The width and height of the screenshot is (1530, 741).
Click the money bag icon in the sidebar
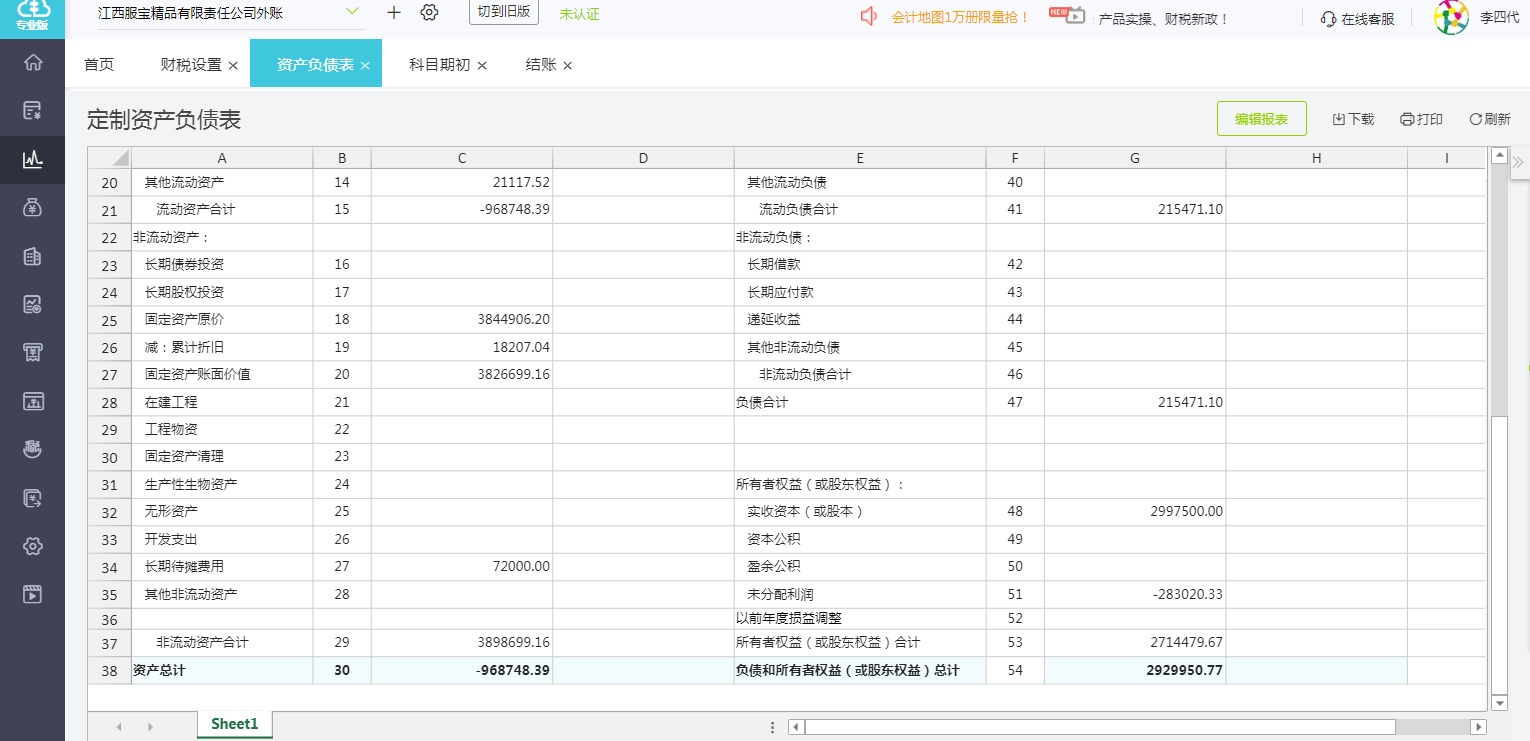point(32,207)
